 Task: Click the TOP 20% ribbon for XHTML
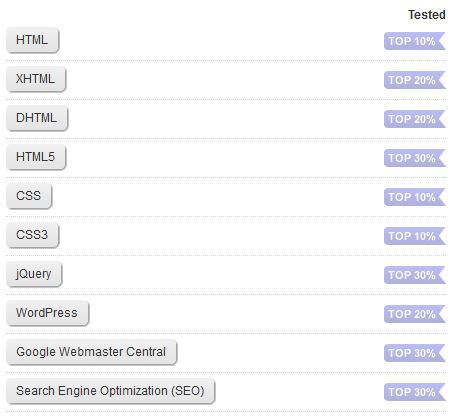coord(415,80)
